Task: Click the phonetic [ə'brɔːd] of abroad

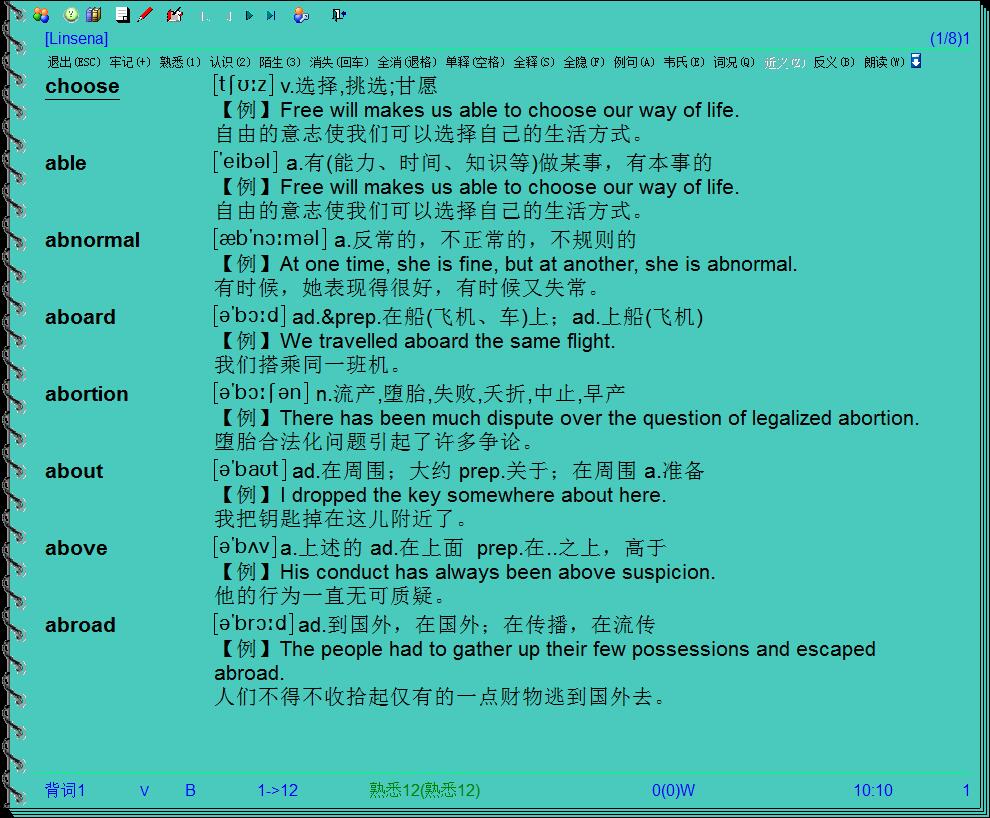Action: 253,624
